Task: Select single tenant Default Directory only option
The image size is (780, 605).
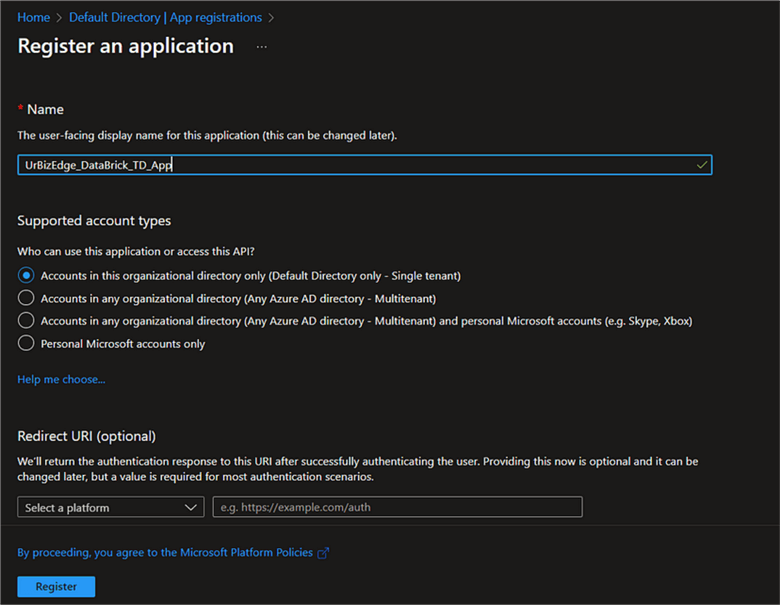Action: (26, 275)
